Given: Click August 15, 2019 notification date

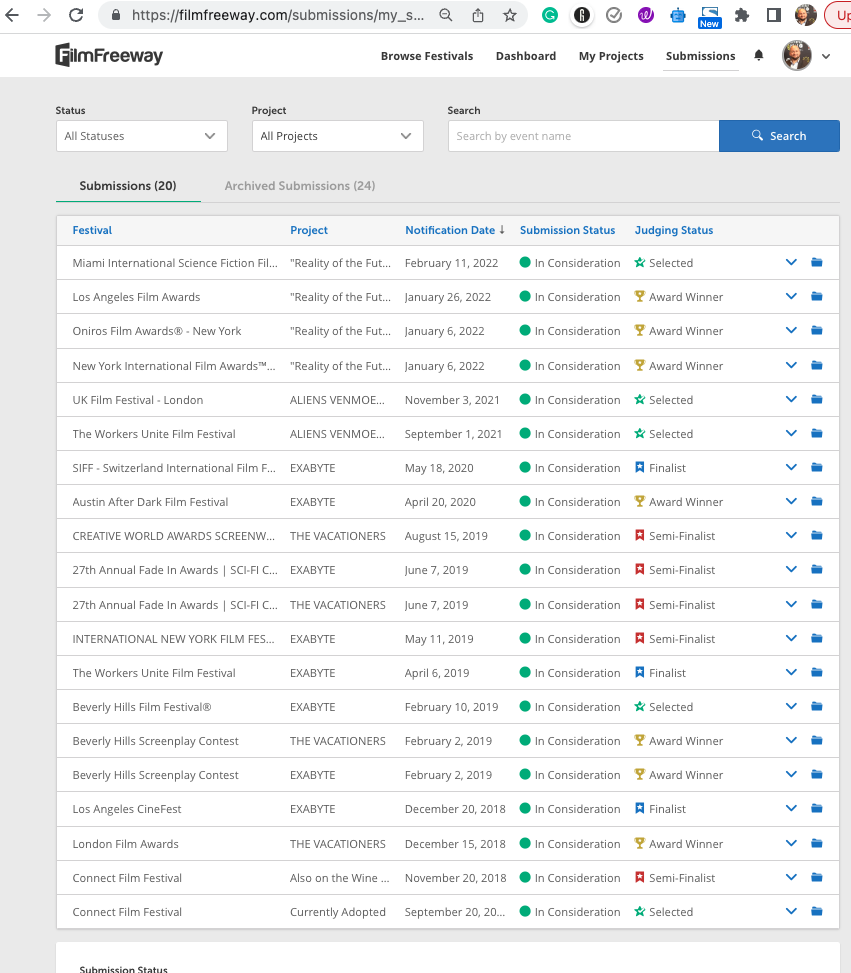Looking at the screenshot, I should (x=446, y=536).
